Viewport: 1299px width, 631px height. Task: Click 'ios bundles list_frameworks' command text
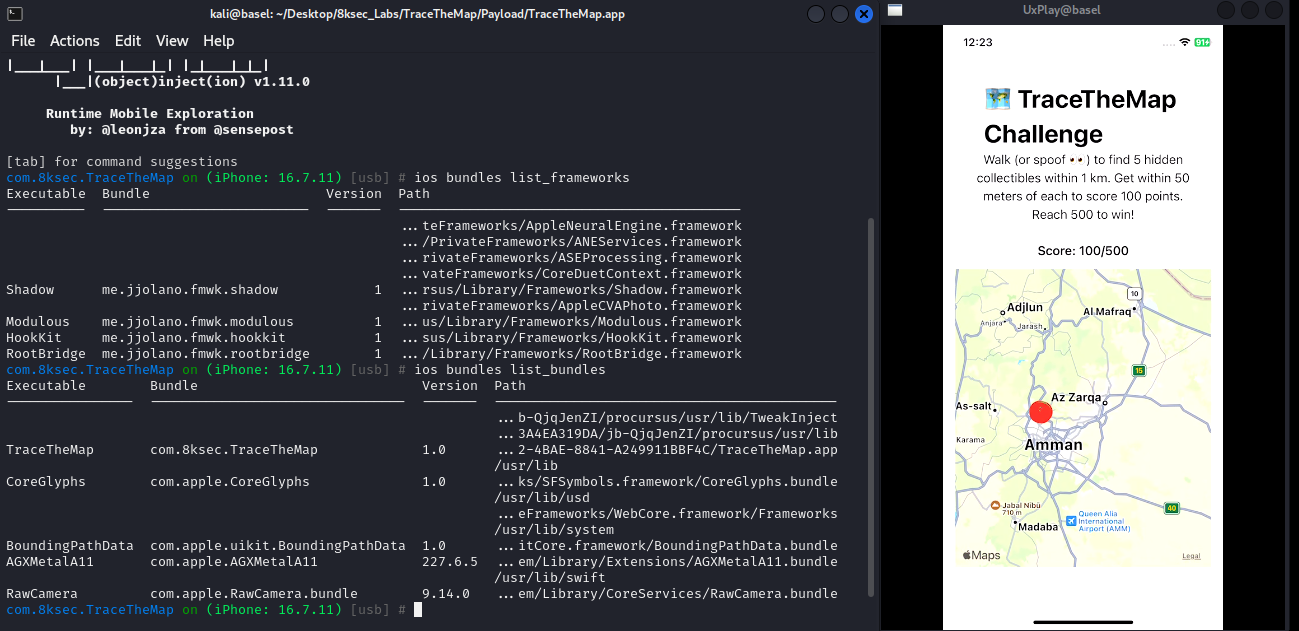point(522,177)
